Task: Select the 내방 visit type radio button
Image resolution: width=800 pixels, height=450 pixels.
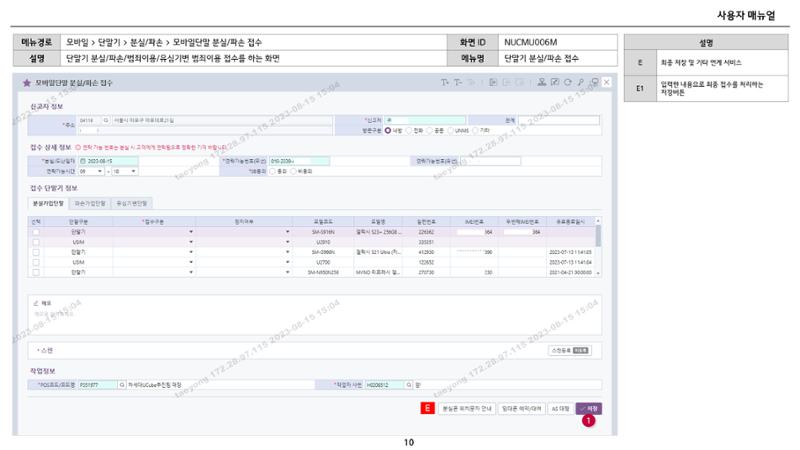Action: [x=388, y=131]
